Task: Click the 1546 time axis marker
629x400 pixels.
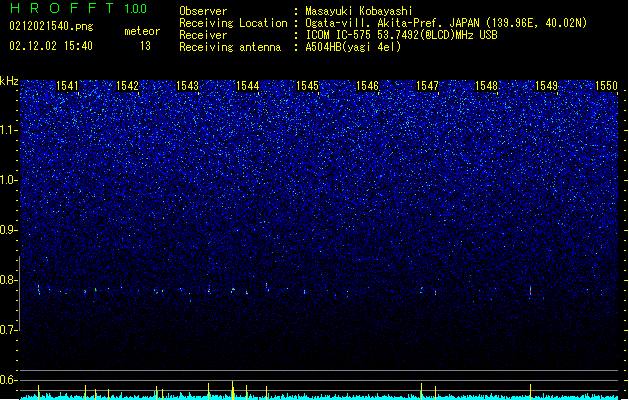Action: [367, 86]
